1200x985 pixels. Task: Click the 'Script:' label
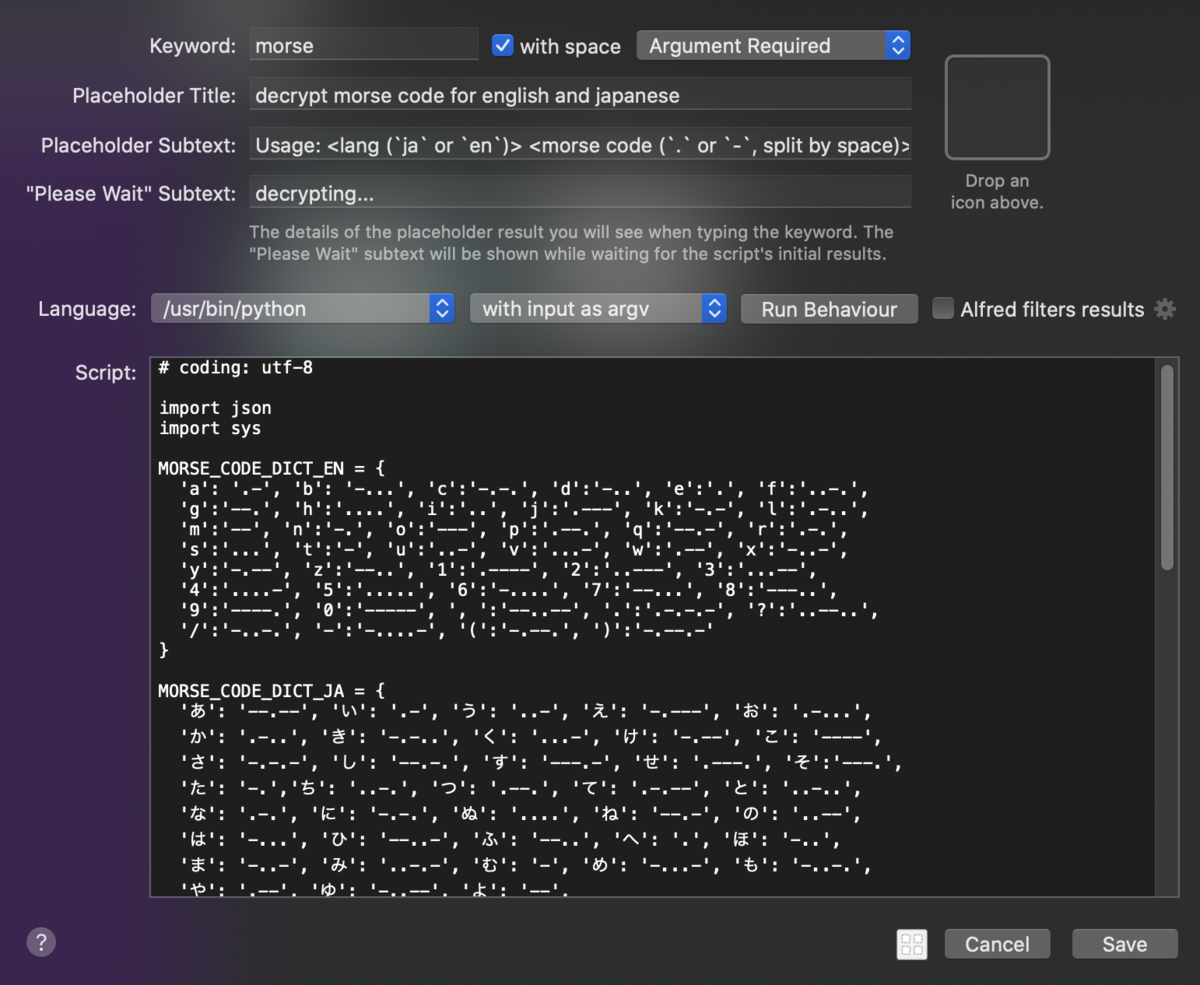[106, 373]
